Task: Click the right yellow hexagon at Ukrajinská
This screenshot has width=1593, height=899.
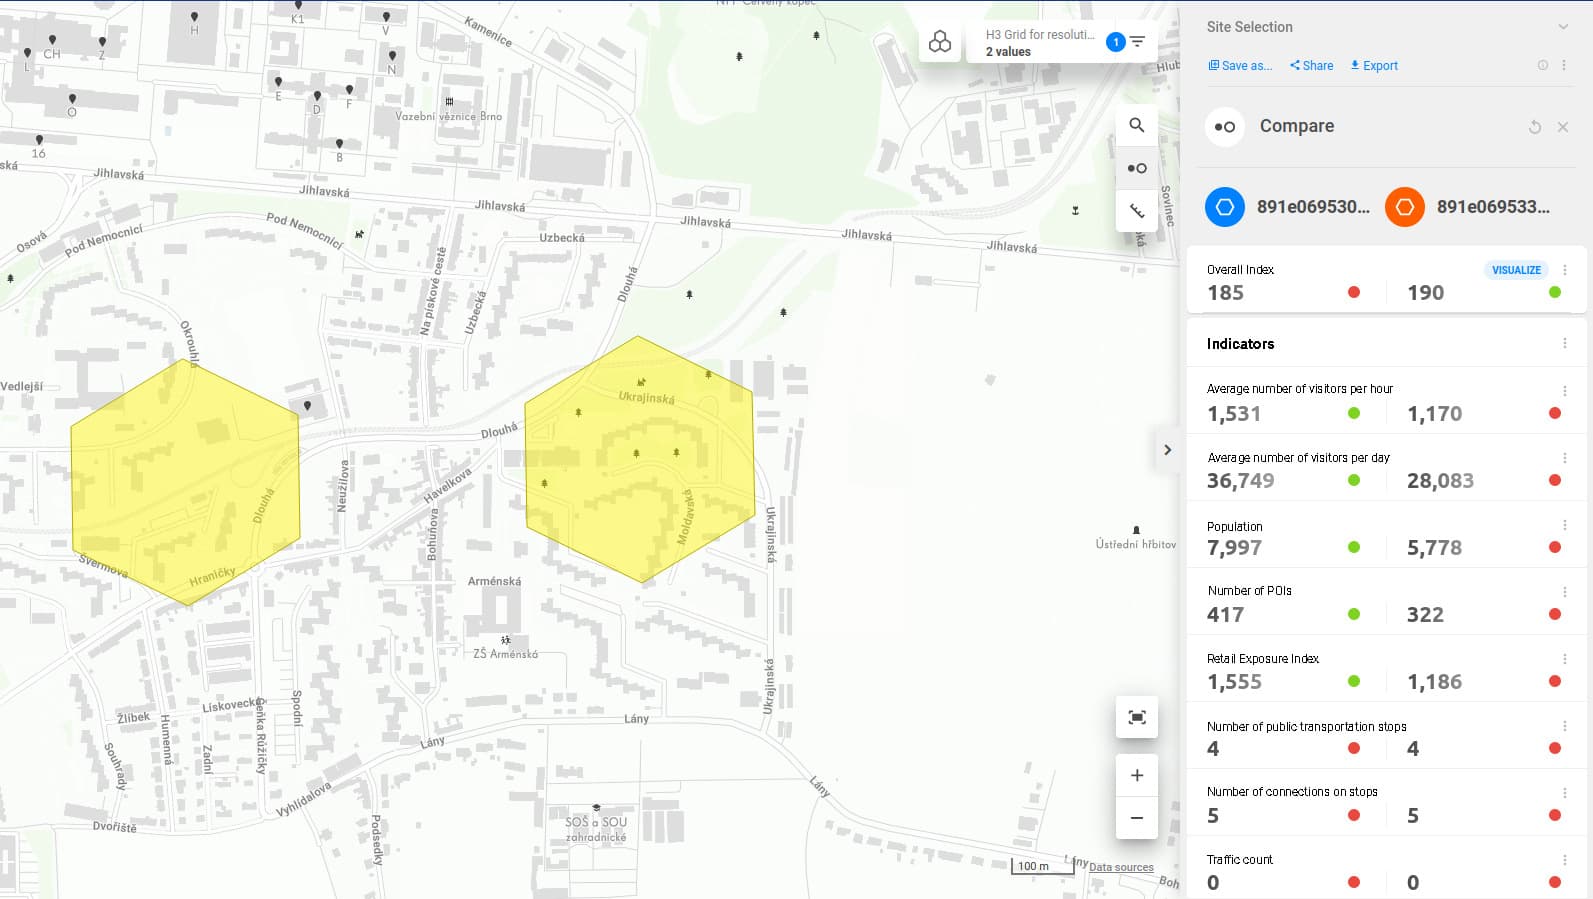Action: (640, 460)
